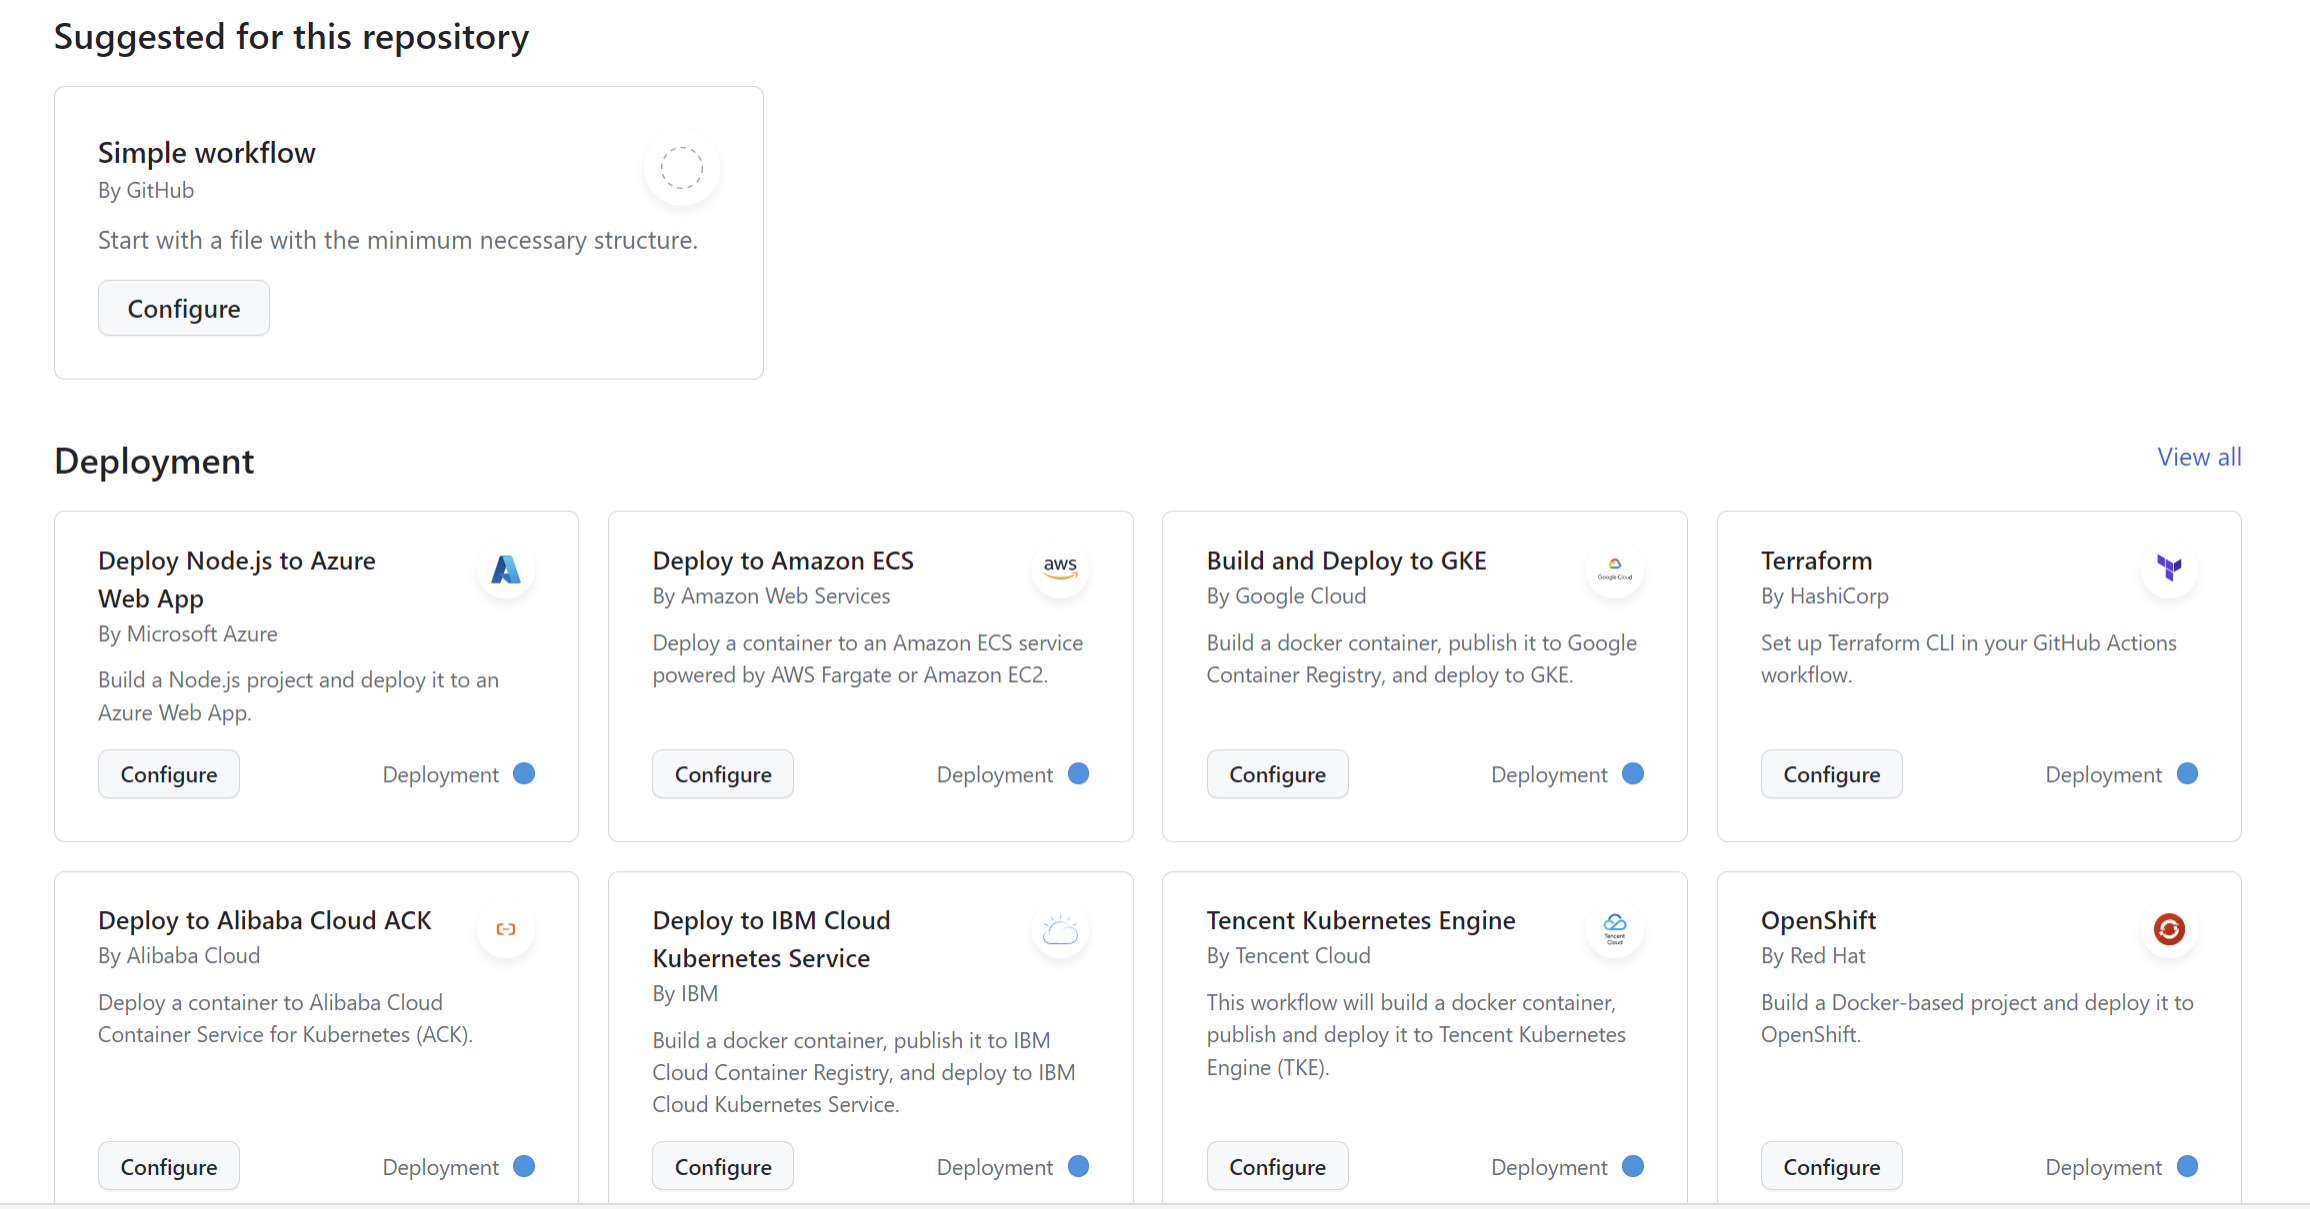Click the Microsoft Azure logo icon
2310x1209 pixels.
click(x=506, y=570)
